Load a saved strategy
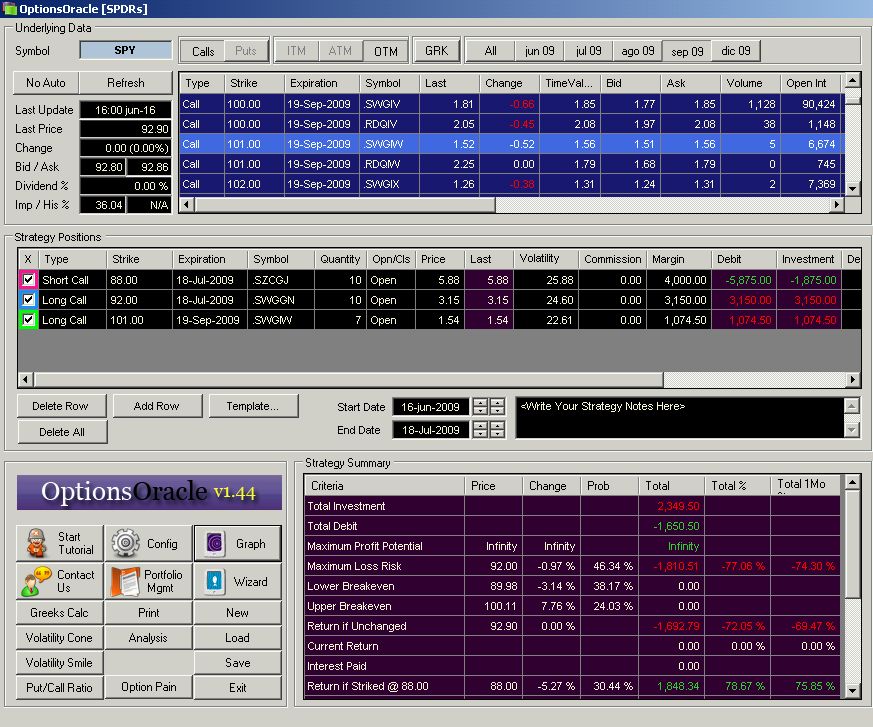 pos(238,638)
